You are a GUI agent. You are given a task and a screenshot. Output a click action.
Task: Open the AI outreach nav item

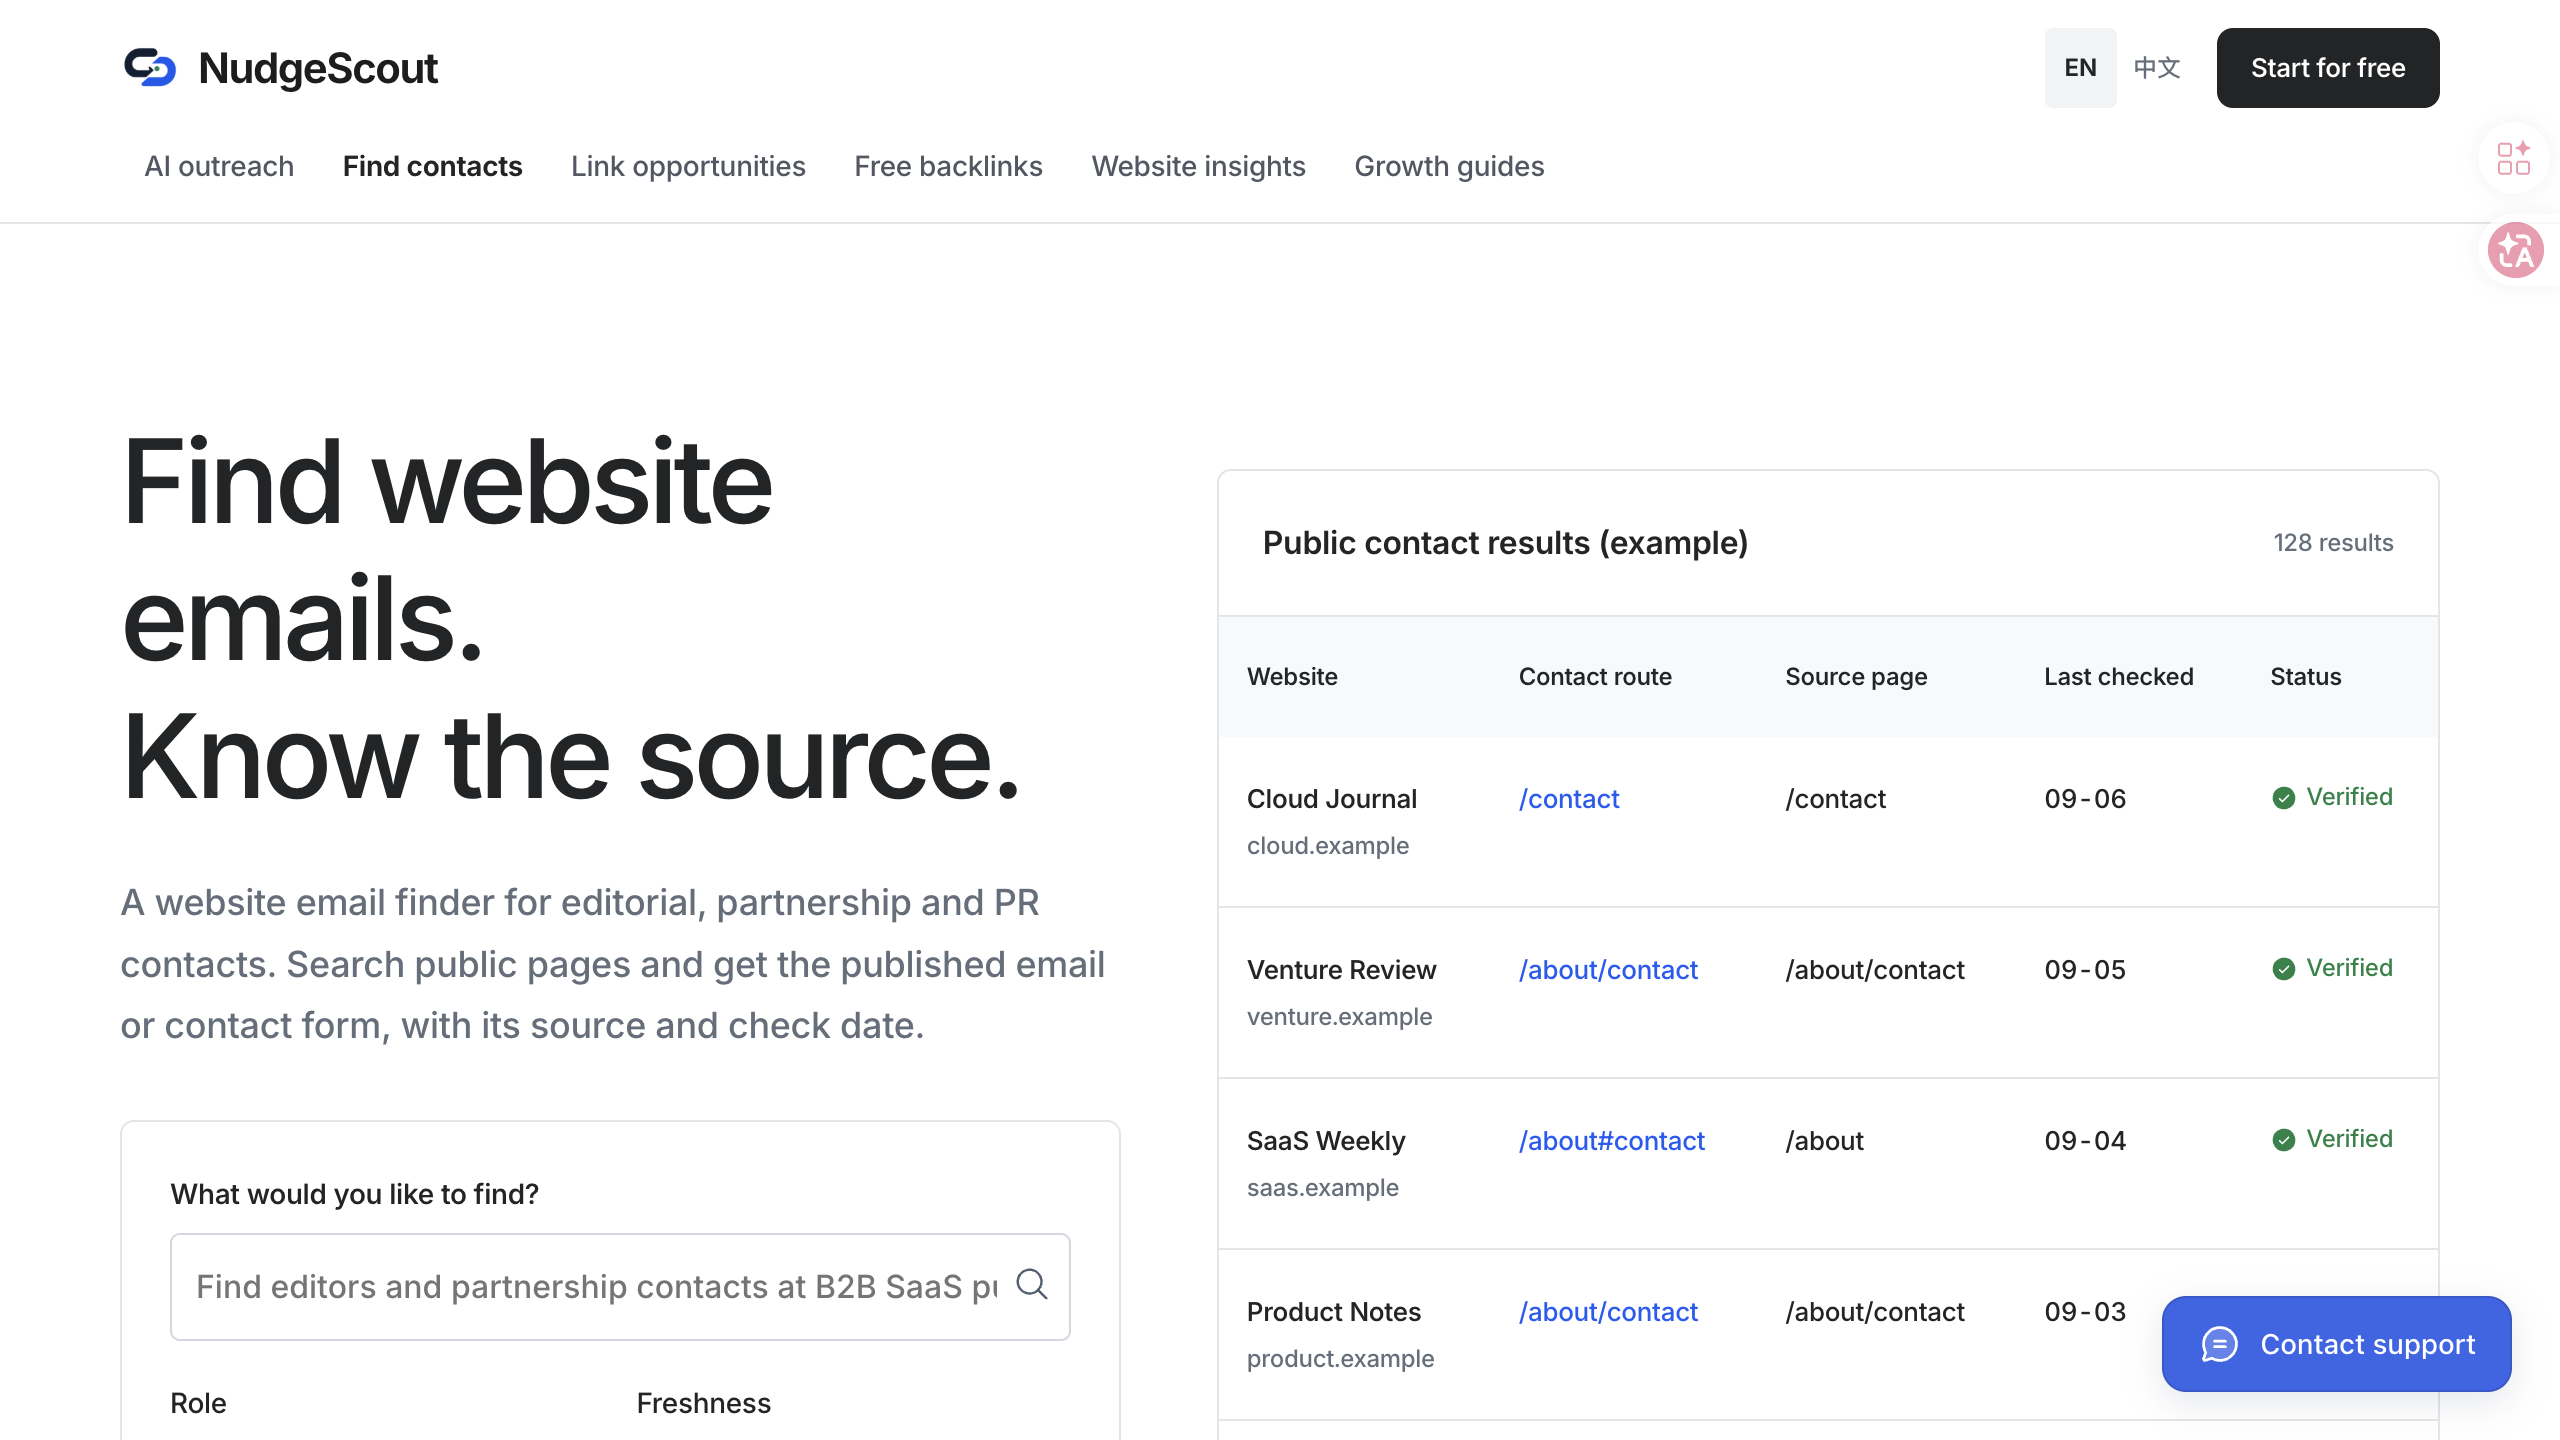219,166
